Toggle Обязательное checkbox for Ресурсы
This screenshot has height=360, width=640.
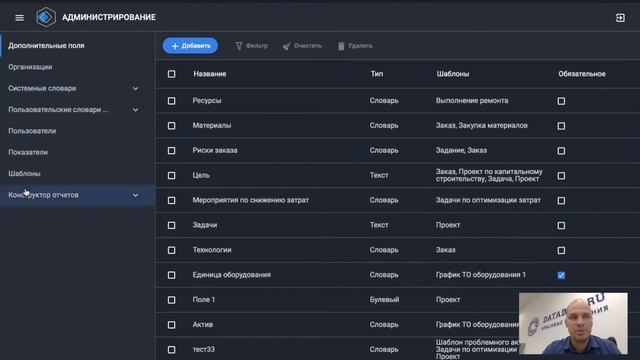pyautogui.click(x=561, y=101)
